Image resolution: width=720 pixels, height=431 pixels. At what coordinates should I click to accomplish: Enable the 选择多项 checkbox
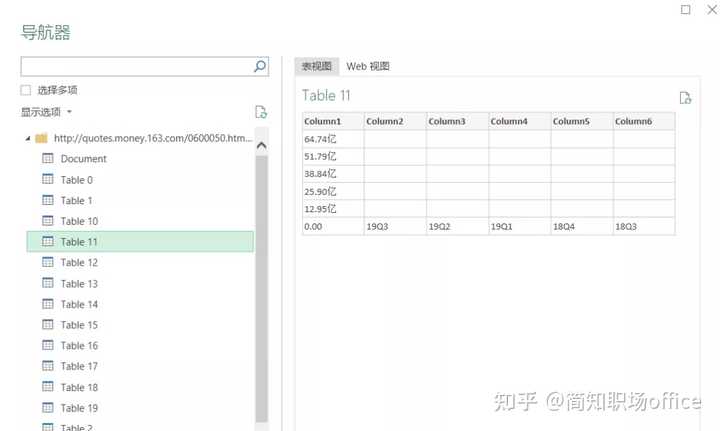(x=26, y=90)
